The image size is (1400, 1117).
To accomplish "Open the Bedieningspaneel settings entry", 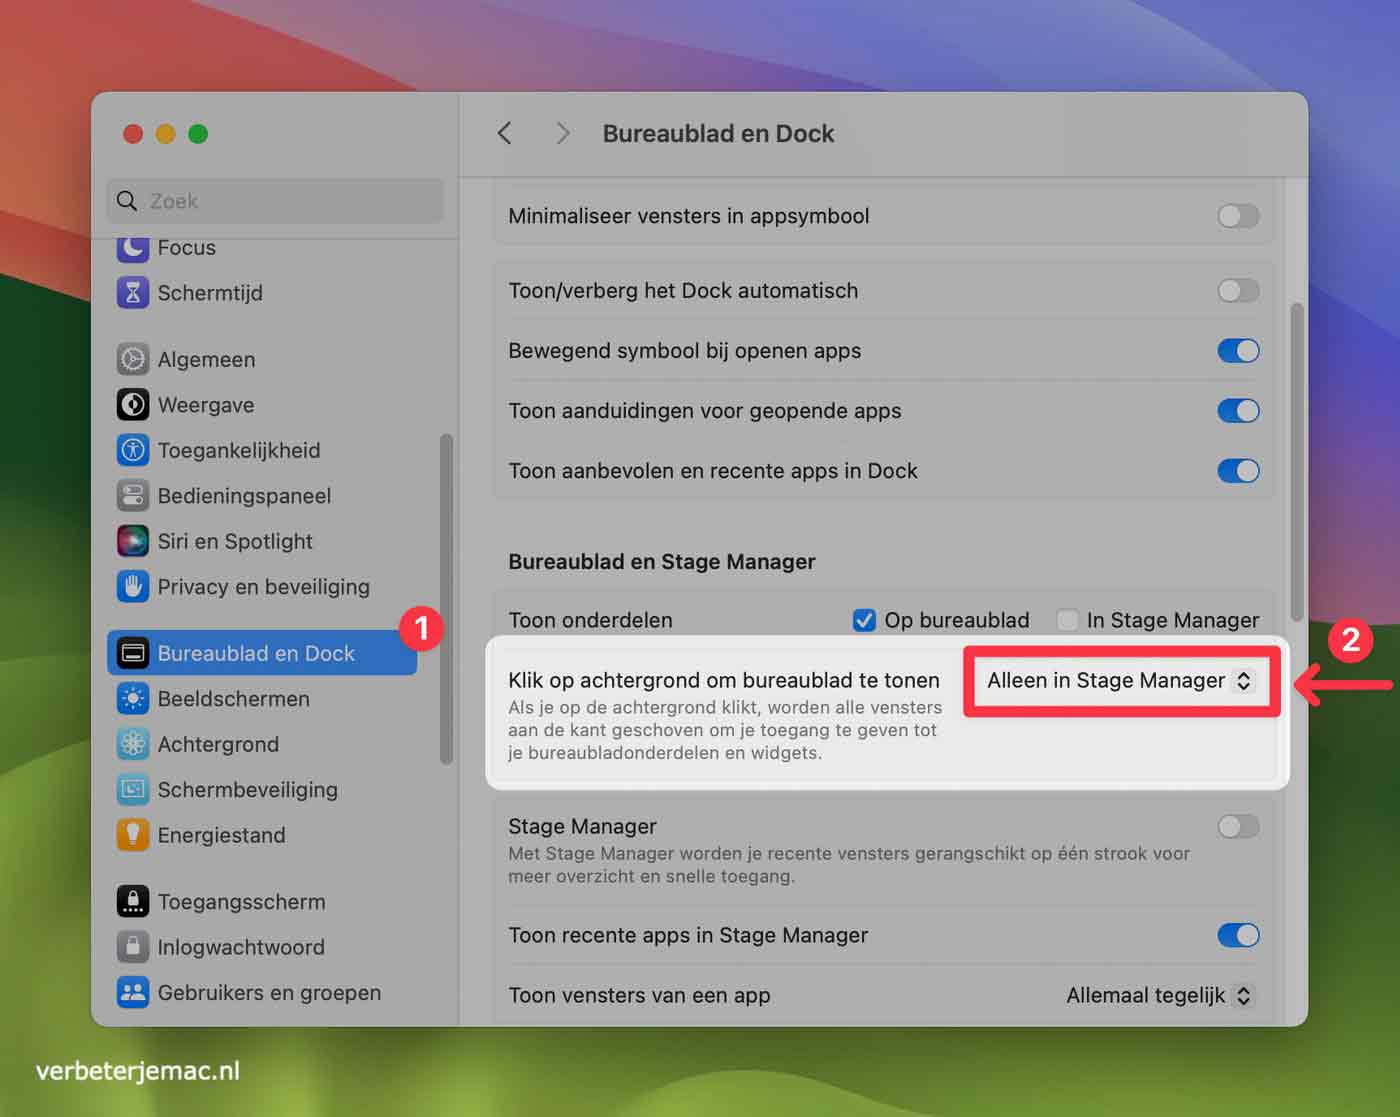I will tap(244, 495).
